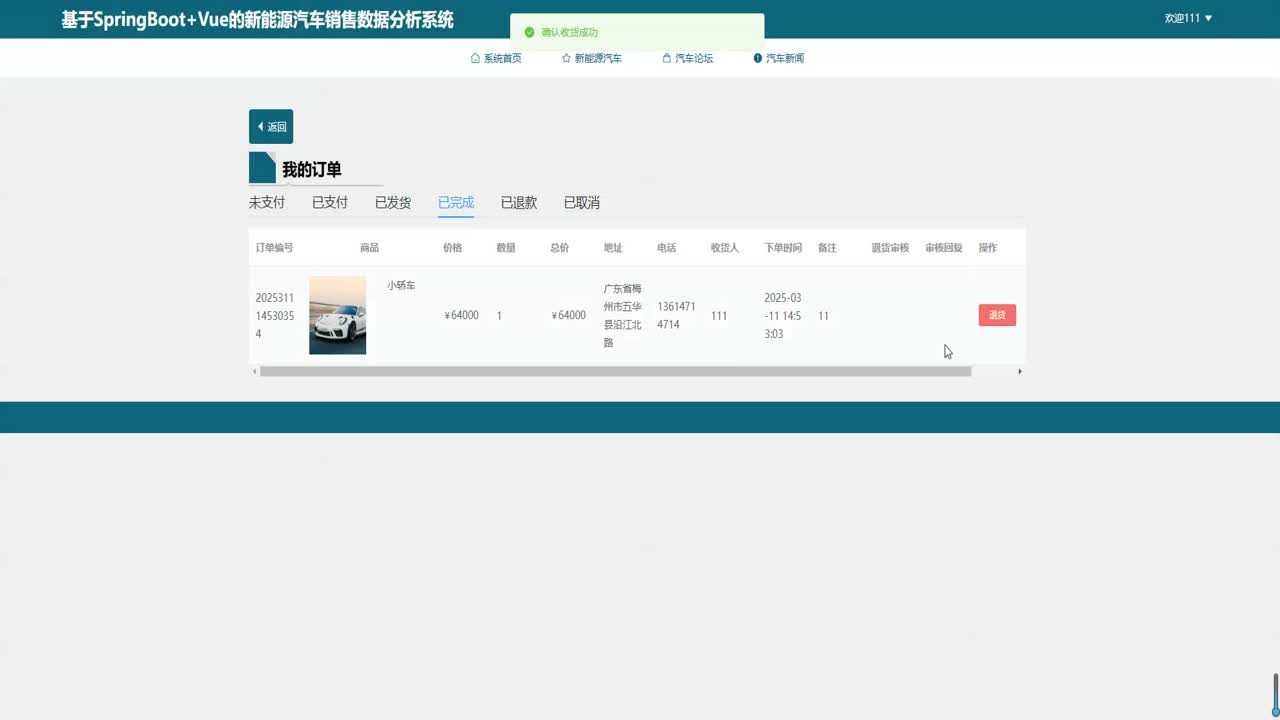Switch to the 已取消 tab
This screenshot has height=720, width=1280.
[582, 202]
